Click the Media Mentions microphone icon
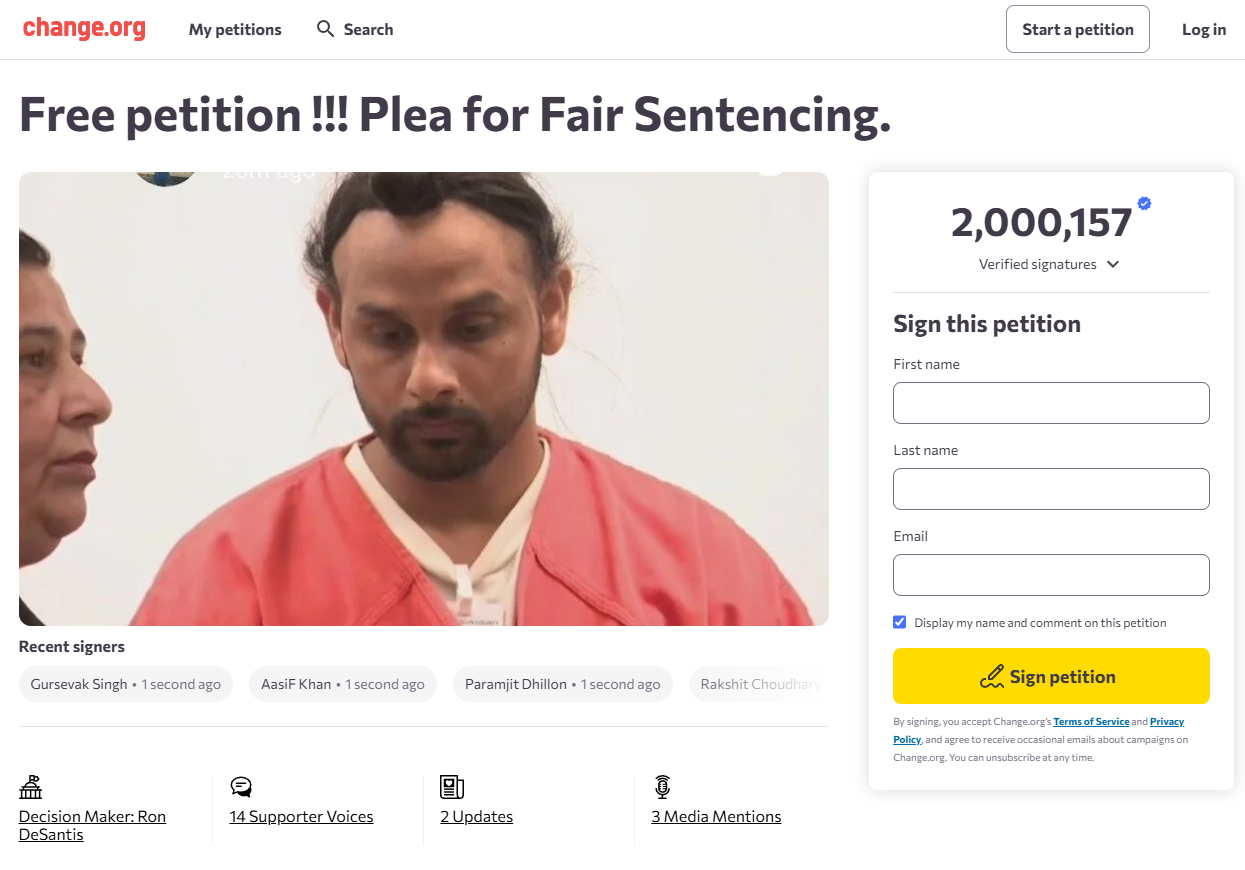Screen dimensions: 1245x870 click(x=662, y=787)
